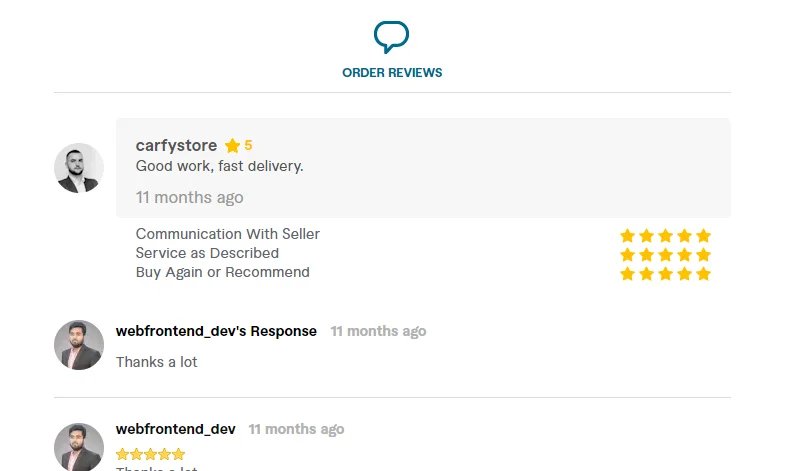Screen dimensions: 787x471
Task: Click the Communication With Seller star rating
Action: [665, 236]
